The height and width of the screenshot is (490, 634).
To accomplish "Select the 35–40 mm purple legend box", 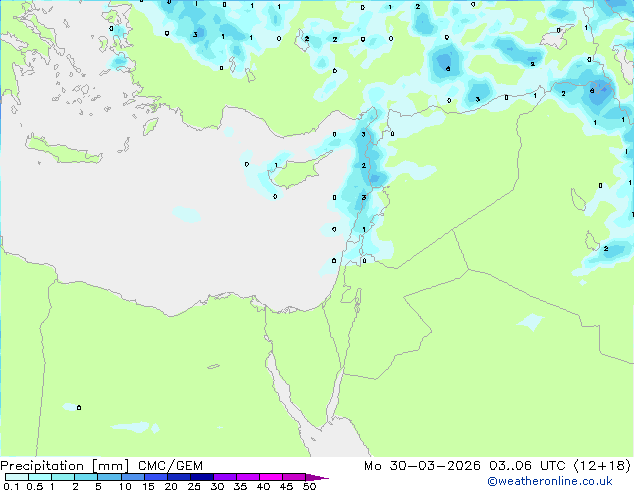I will tap(247, 477).
